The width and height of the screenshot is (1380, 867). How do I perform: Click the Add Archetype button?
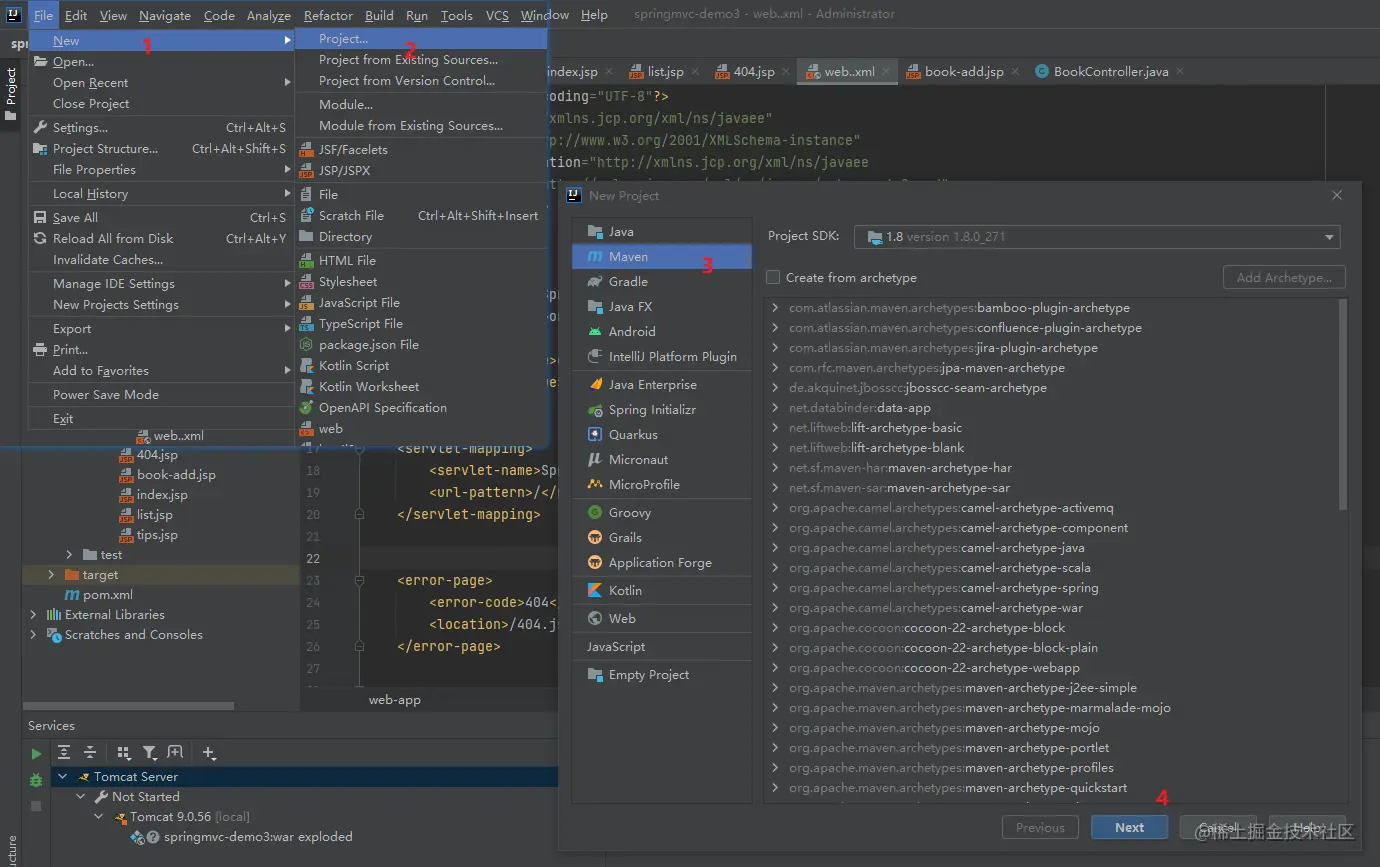1284,277
